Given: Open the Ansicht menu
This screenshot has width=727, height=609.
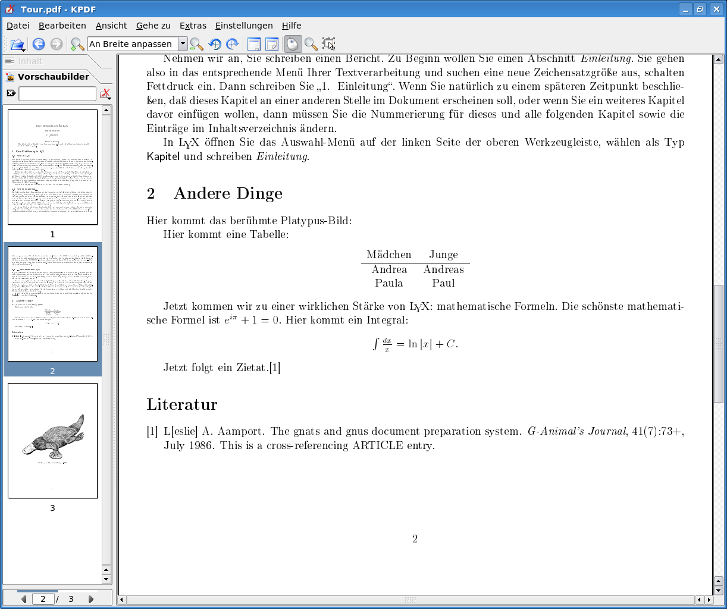Looking at the screenshot, I should (x=111, y=26).
